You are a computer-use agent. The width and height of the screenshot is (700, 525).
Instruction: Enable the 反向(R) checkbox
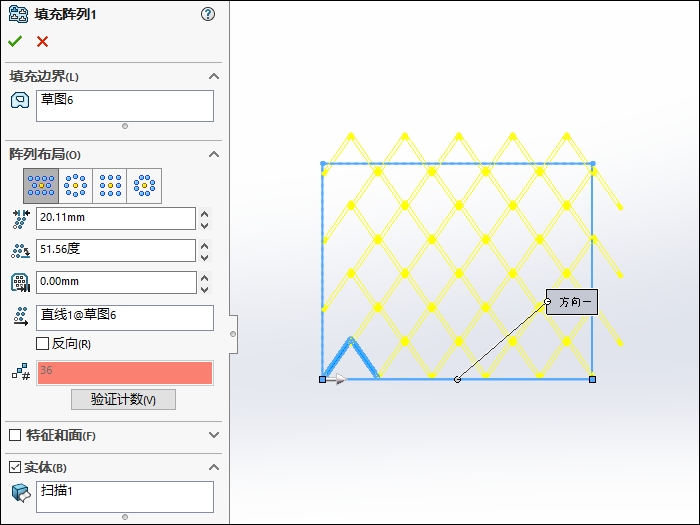pos(42,344)
